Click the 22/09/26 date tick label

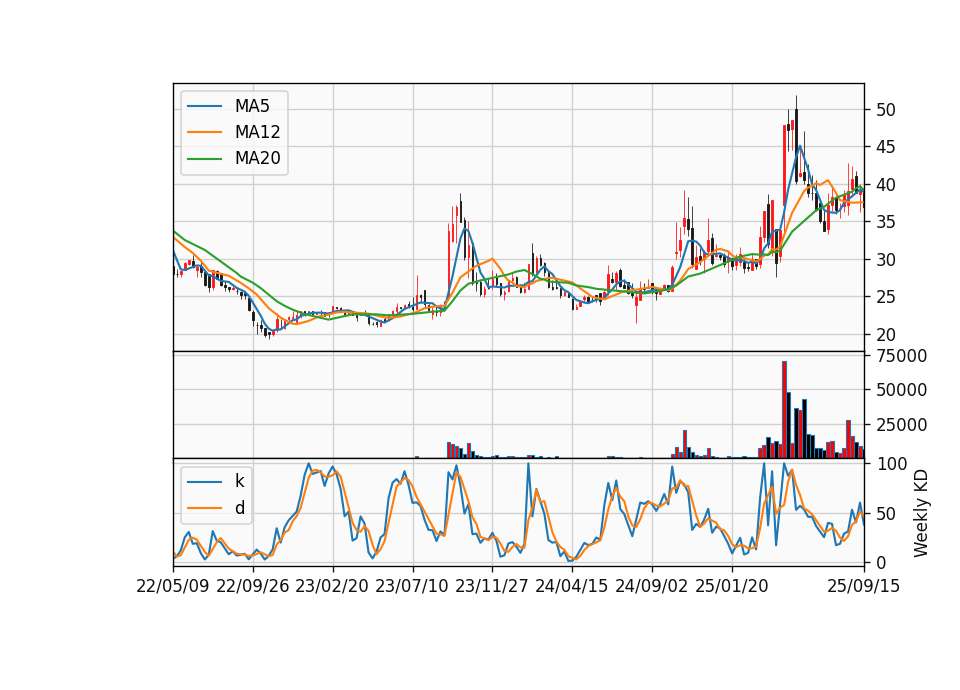(x=253, y=586)
